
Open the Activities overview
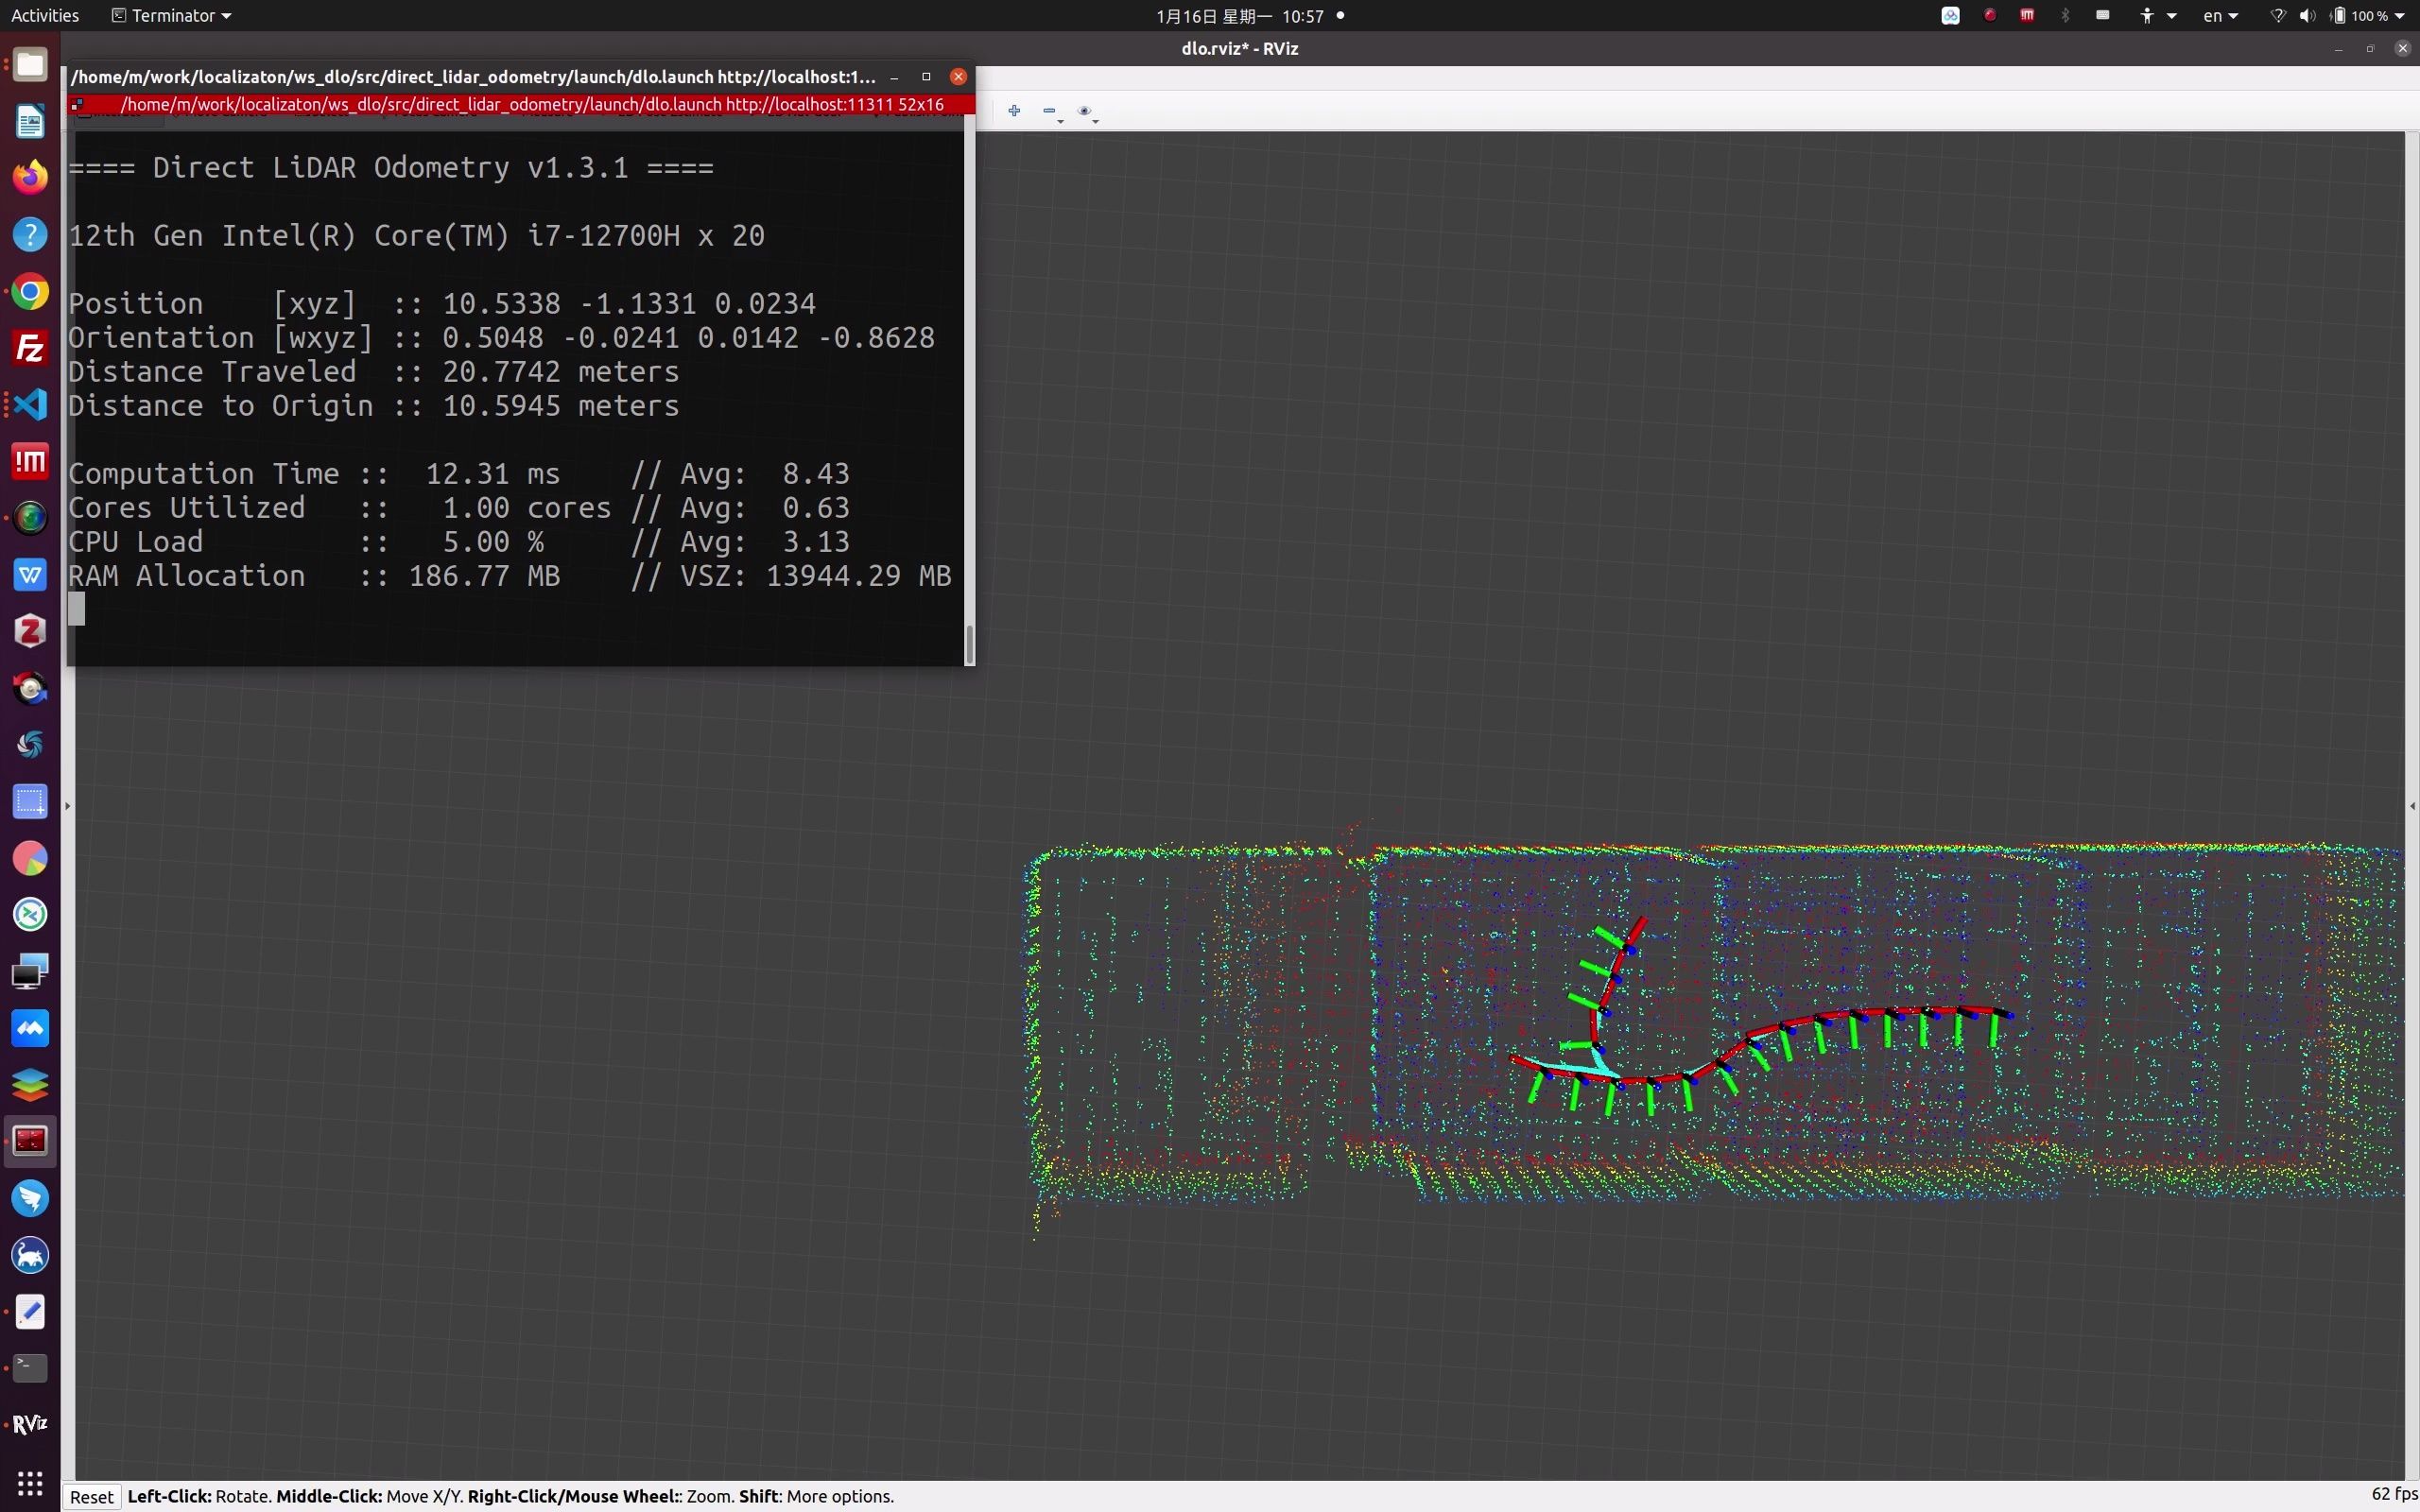pyautogui.click(x=44, y=15)
